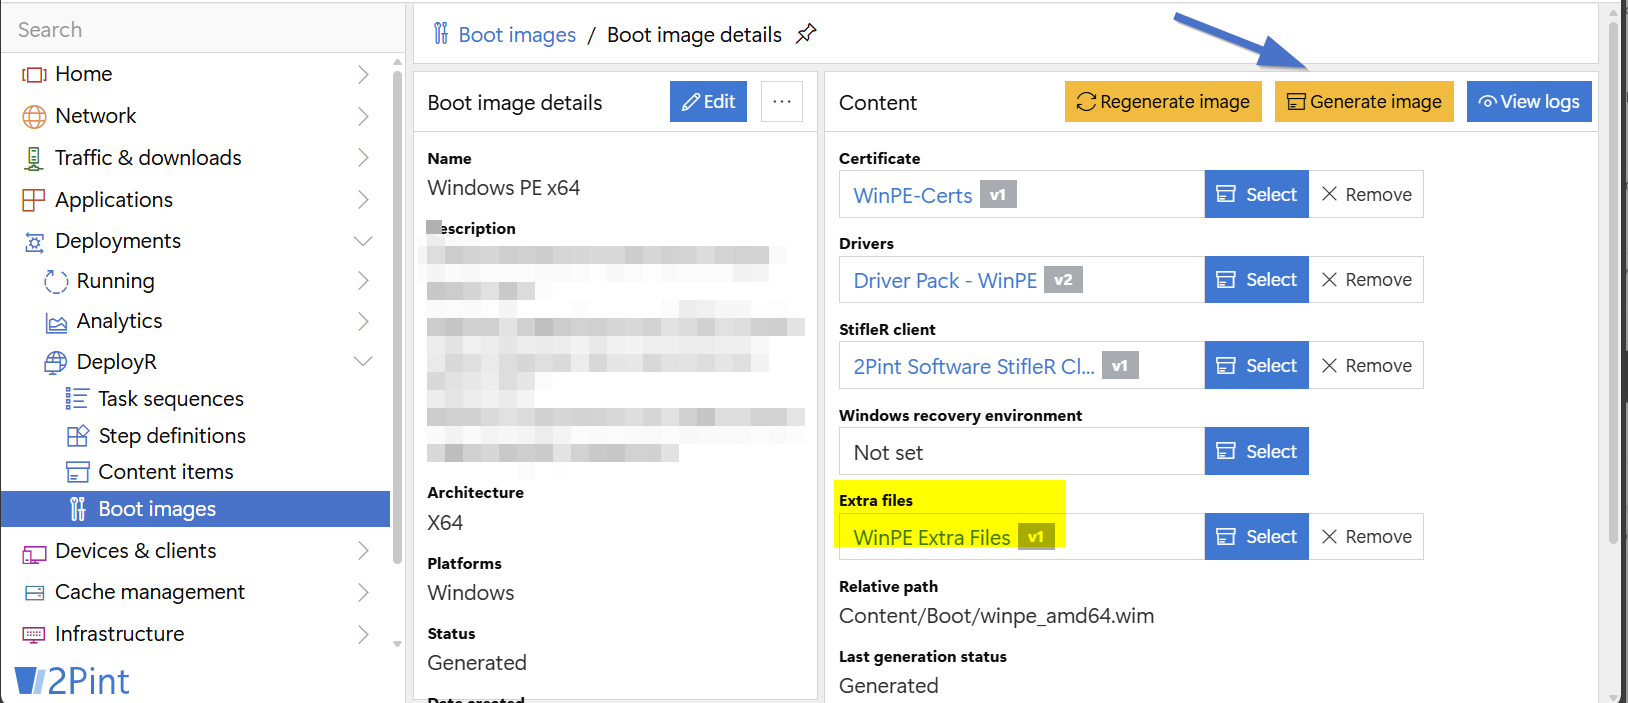Click the sidebar Search field

(x=200, y=30)
